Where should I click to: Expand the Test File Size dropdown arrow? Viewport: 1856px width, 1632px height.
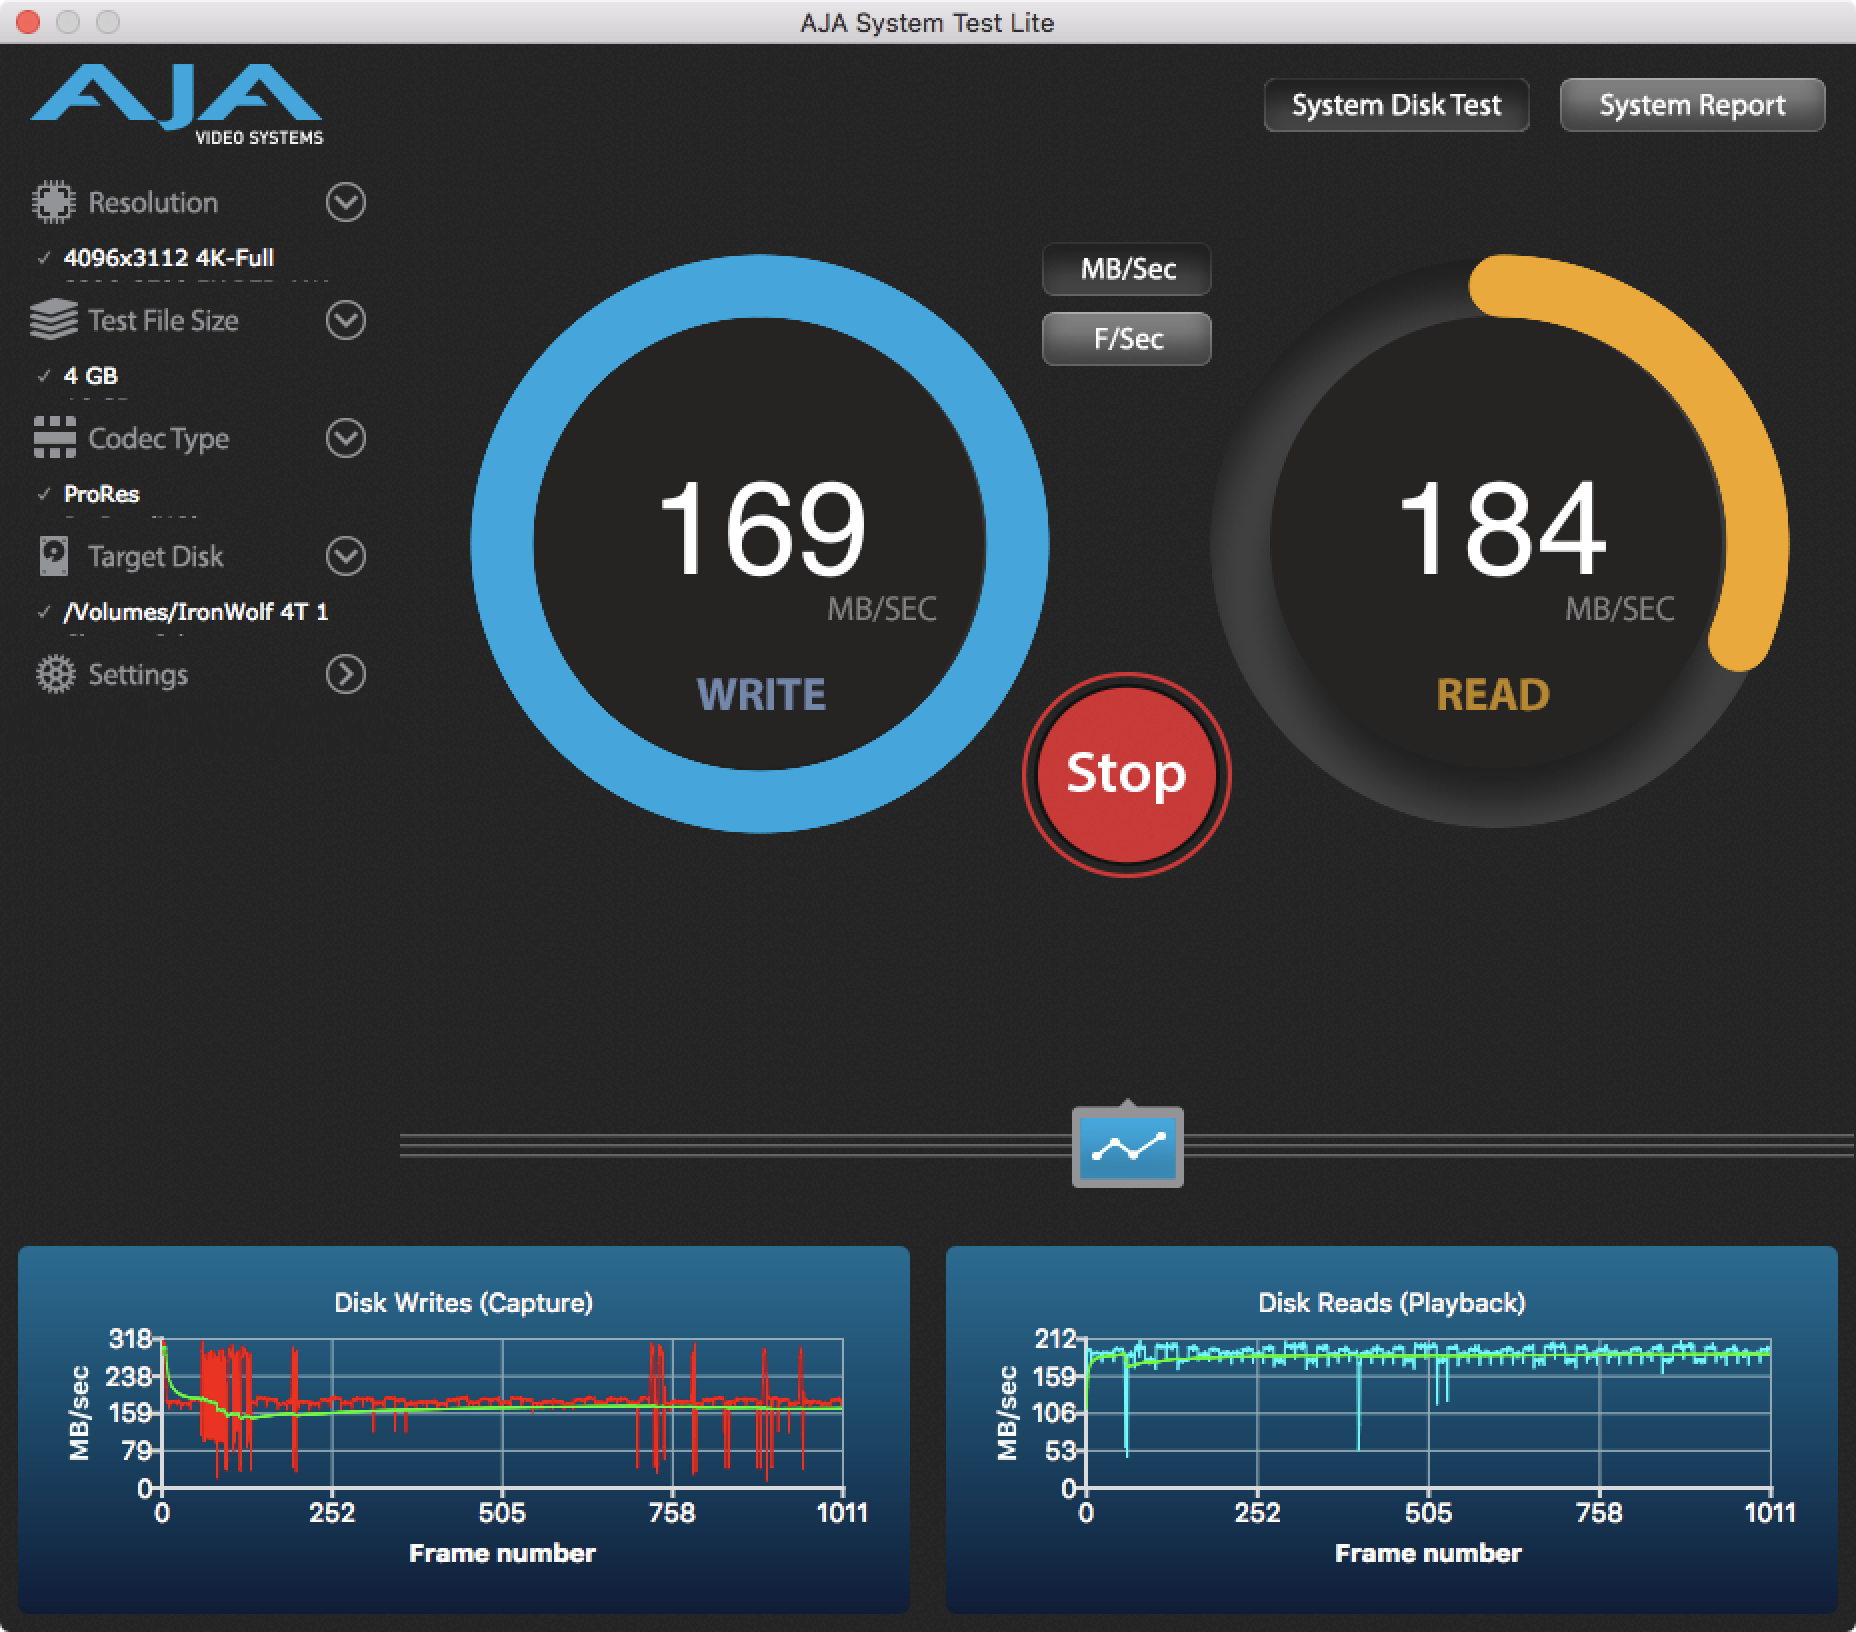346,320
